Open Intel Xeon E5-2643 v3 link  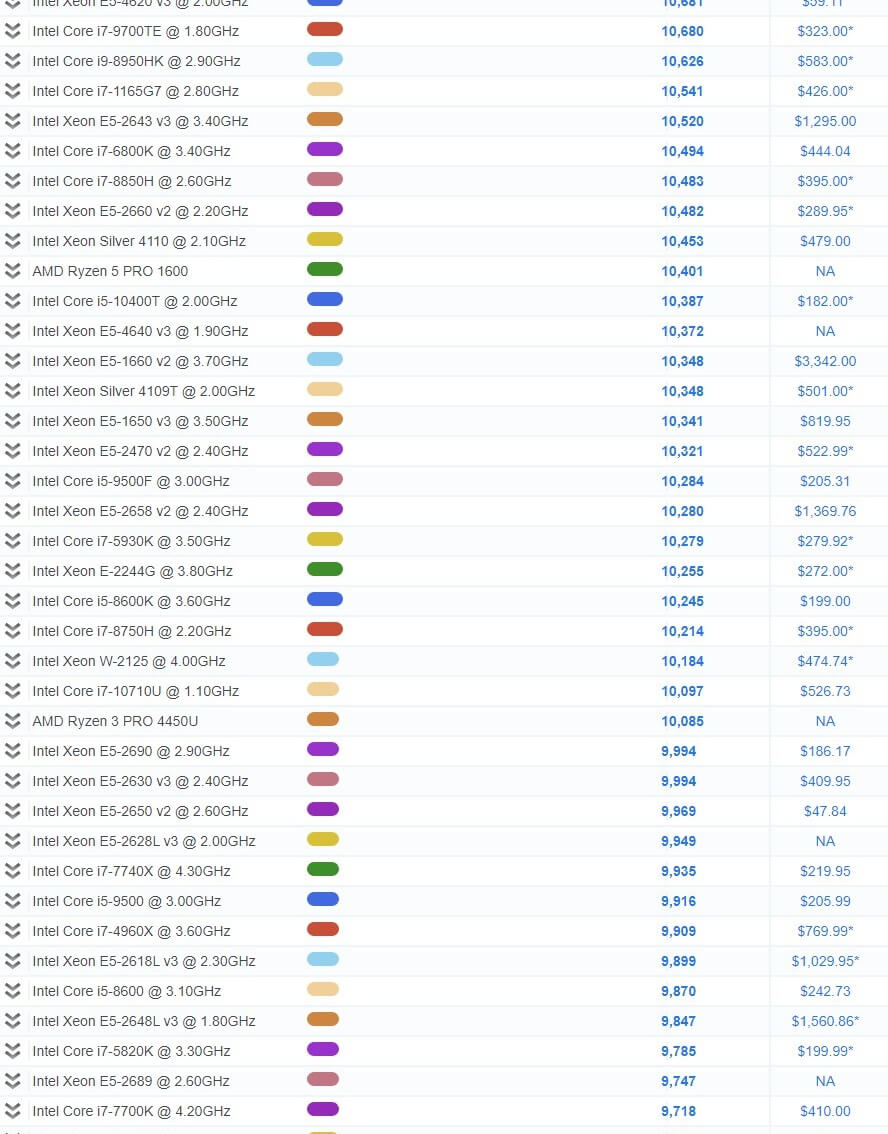pyautogui.click(x=140, y=121)
